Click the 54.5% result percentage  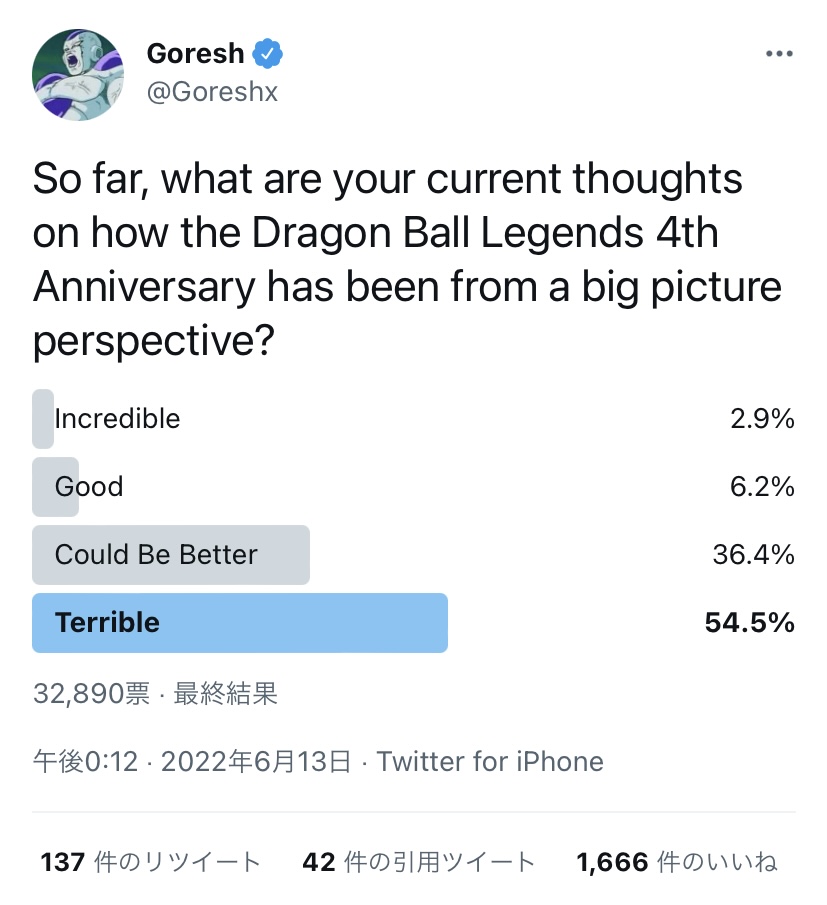click(x=749, y=623)
